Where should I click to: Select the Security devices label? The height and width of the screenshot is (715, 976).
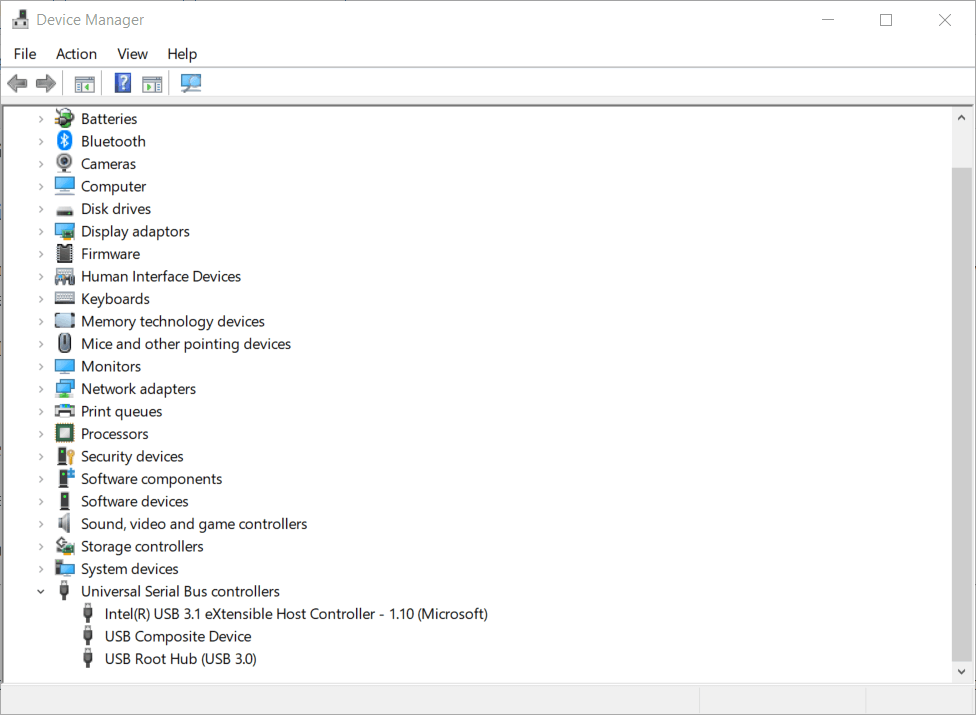tap(132, 457)
